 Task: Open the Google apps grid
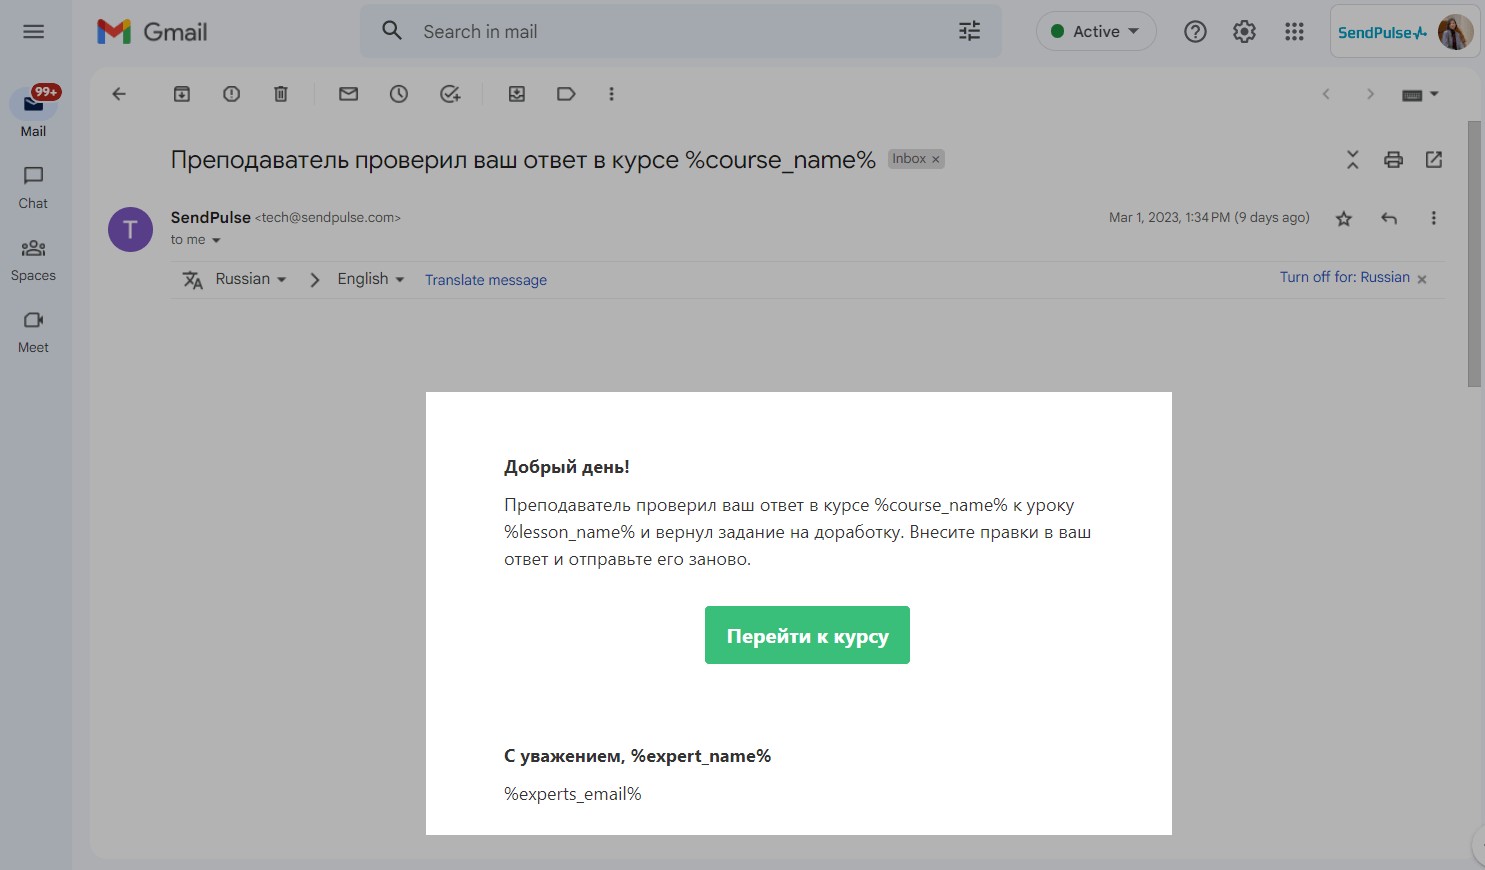coord(1294,32)
